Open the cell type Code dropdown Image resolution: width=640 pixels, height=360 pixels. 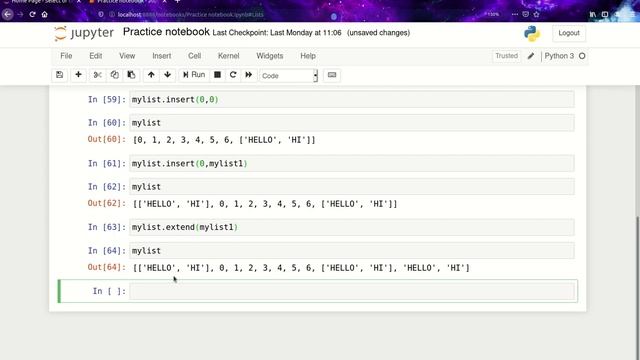(289, 76)
